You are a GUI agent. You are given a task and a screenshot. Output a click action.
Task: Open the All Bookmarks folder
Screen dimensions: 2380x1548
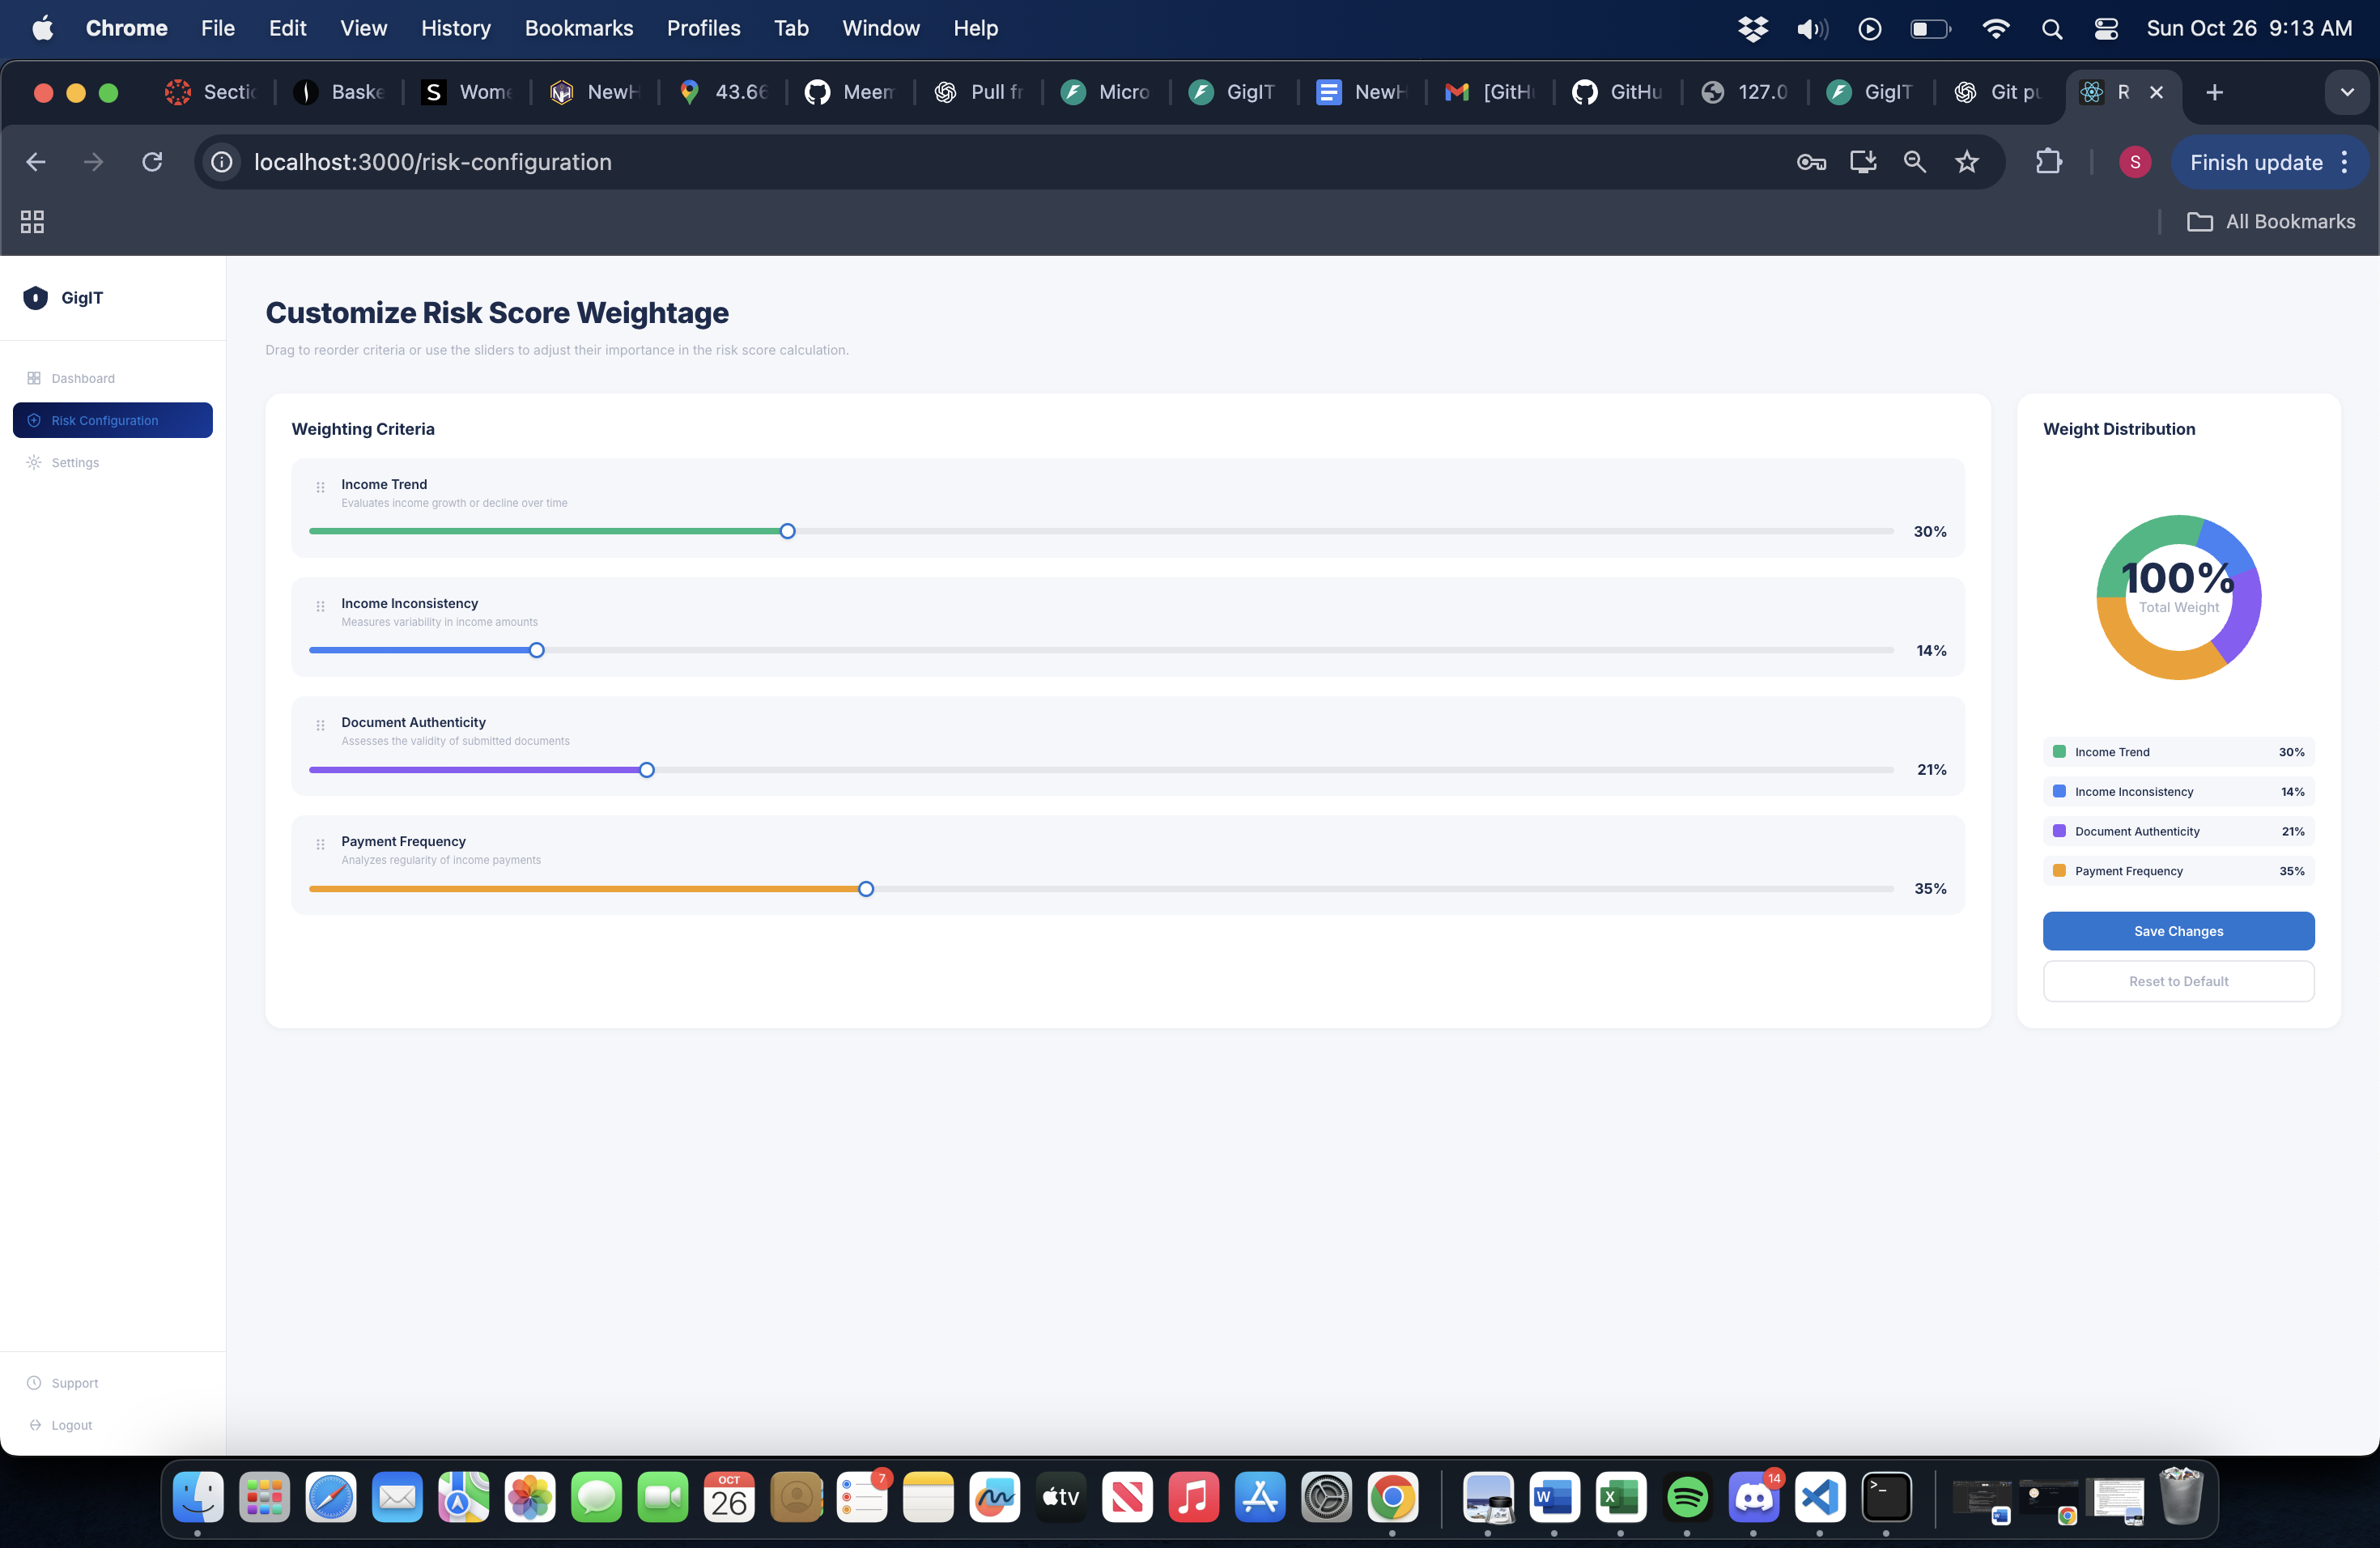coord(2271,222)
